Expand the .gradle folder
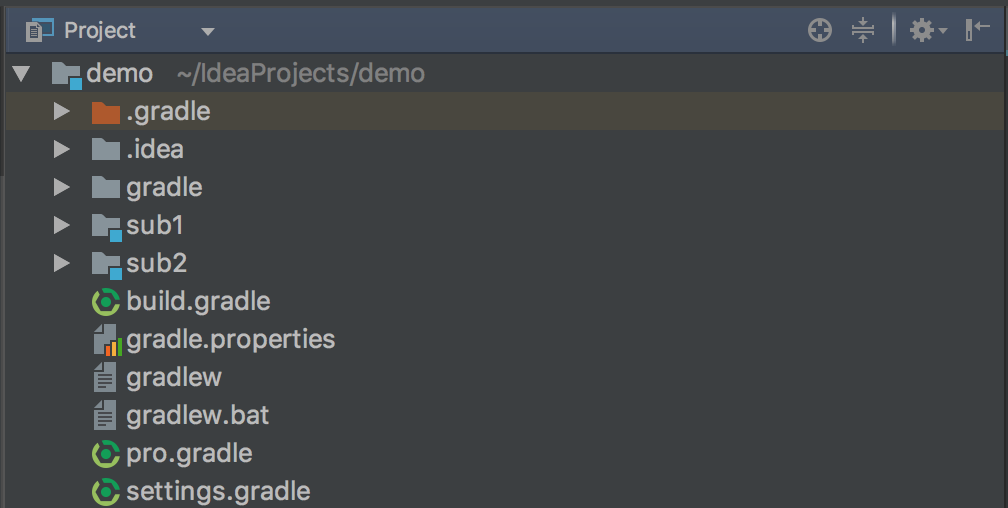Screen dimensions: 1008x508 click(62, 111)
